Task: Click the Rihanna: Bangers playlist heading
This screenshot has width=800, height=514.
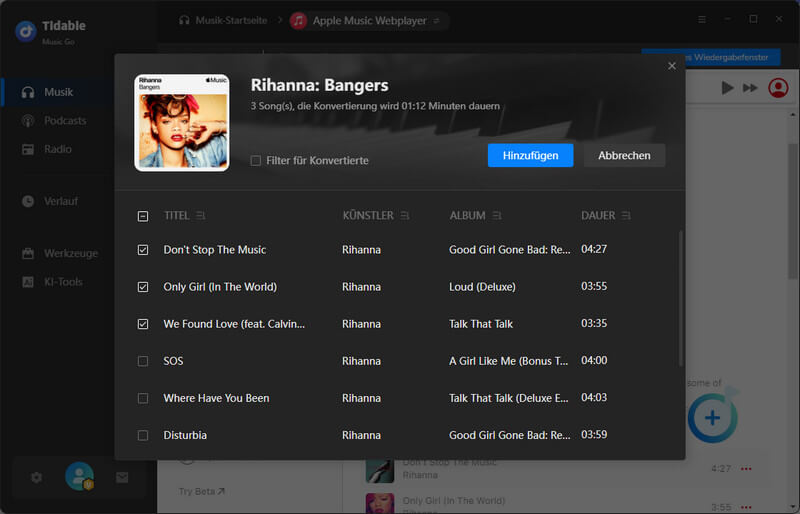Action: point(319,85)
